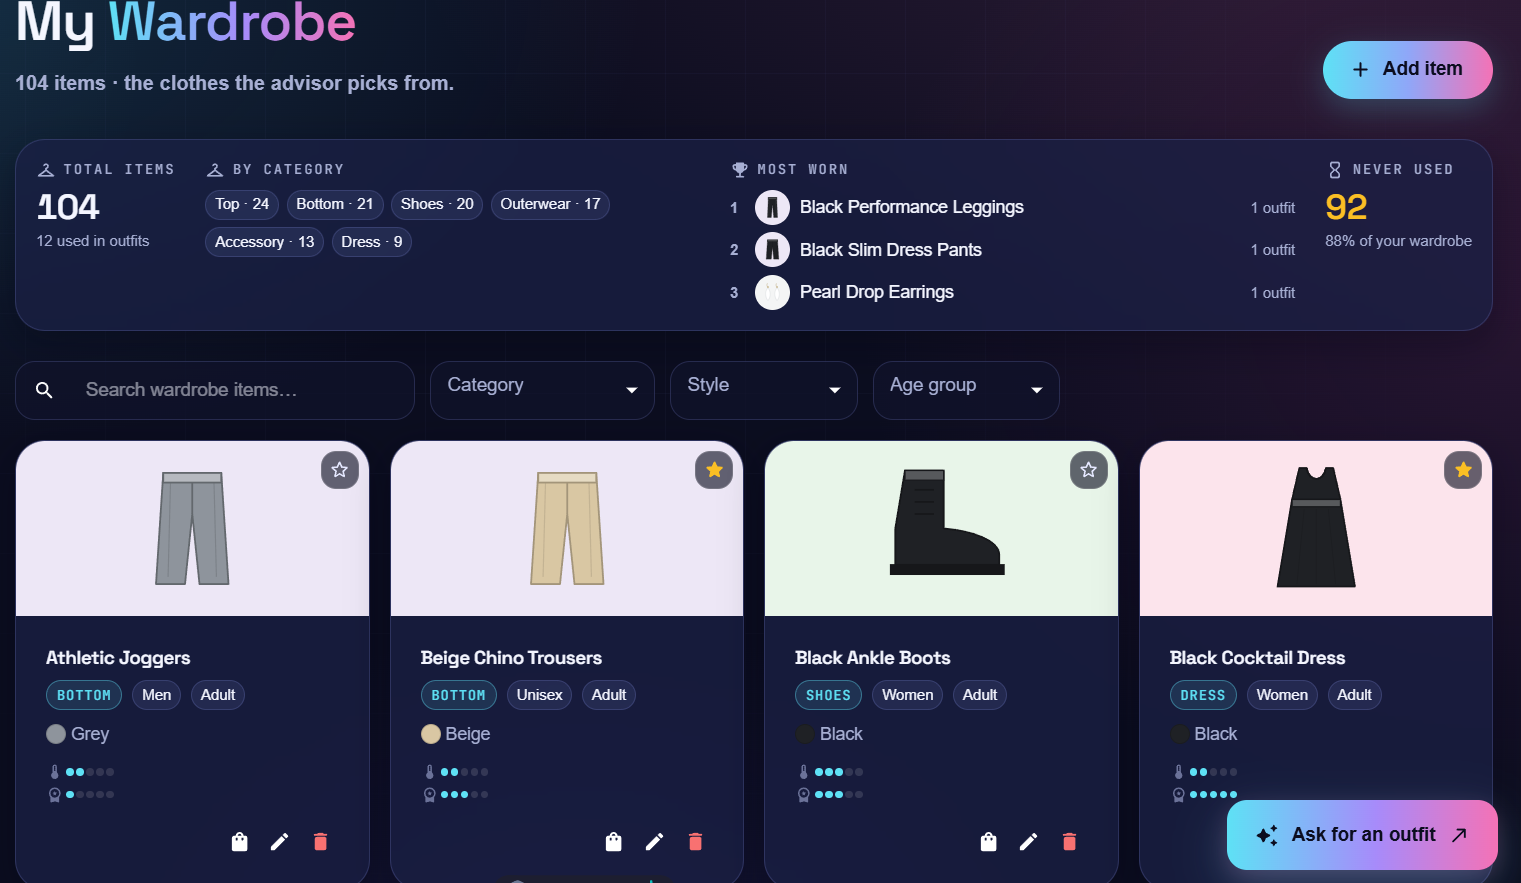Click the Most Worn trophy icon
The image size is (1521, 883).
[x=740, y=170]
